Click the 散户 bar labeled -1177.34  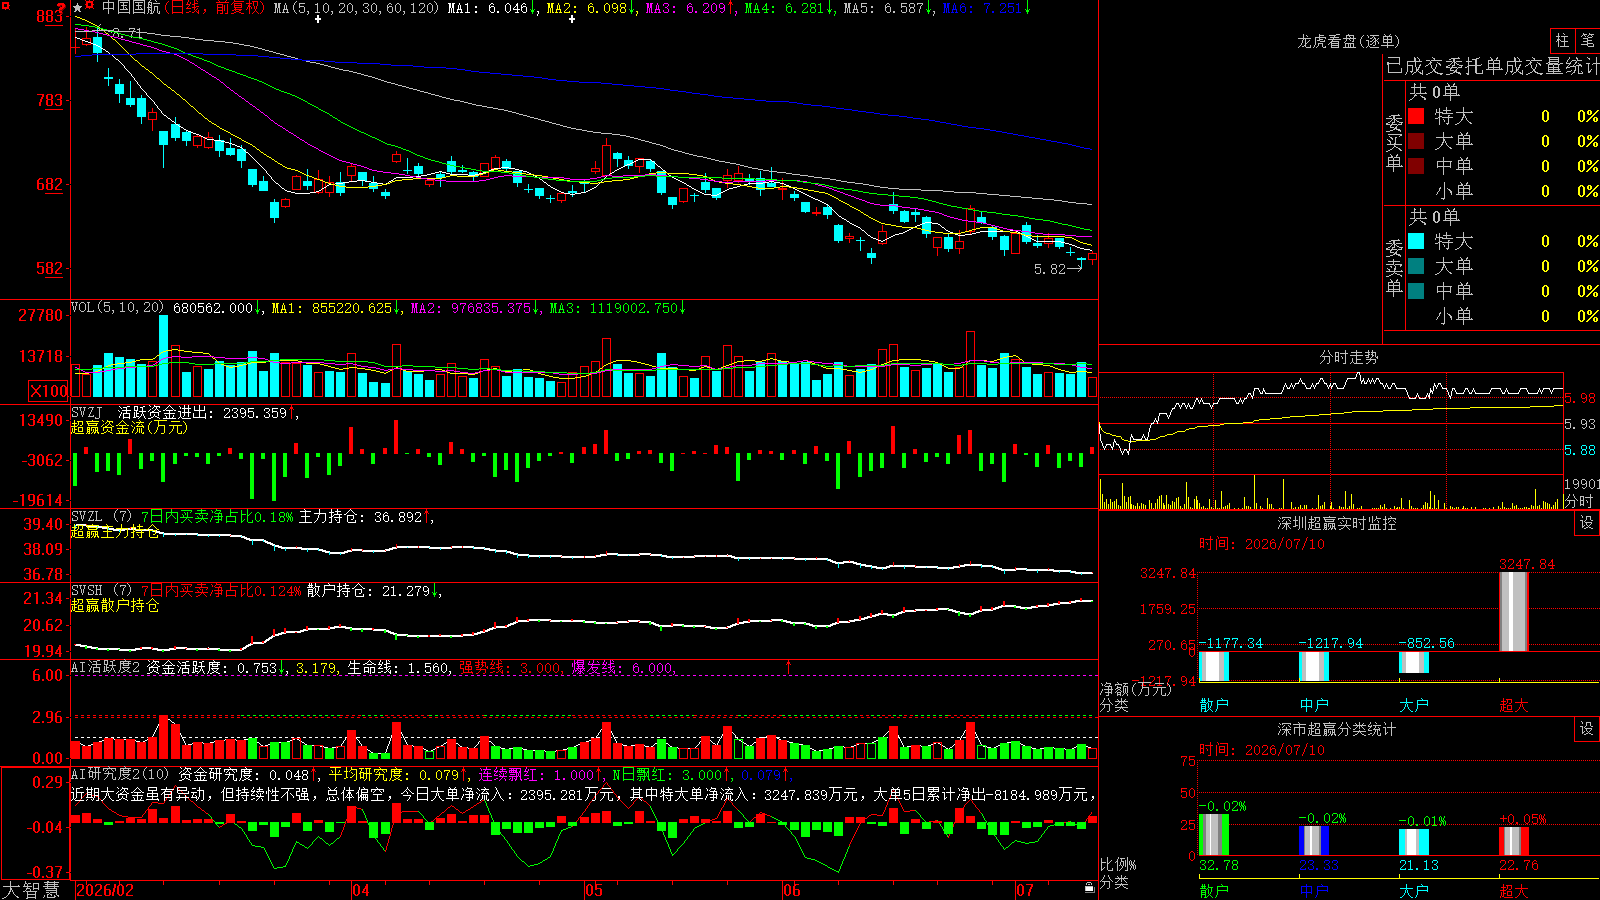(1214, 666)
